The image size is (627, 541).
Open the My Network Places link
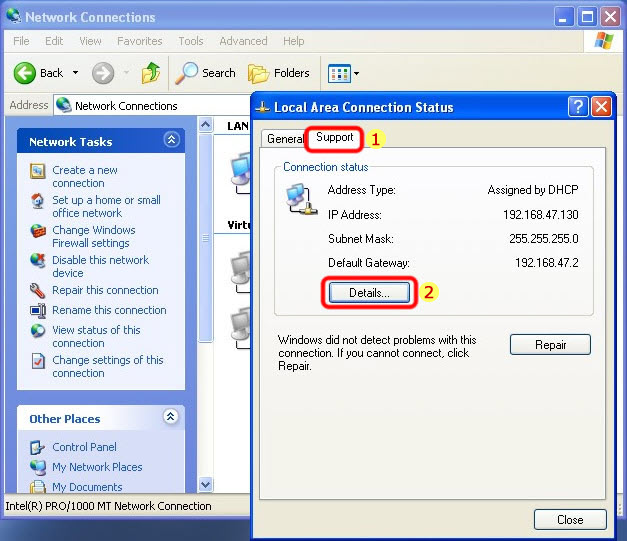97,467
